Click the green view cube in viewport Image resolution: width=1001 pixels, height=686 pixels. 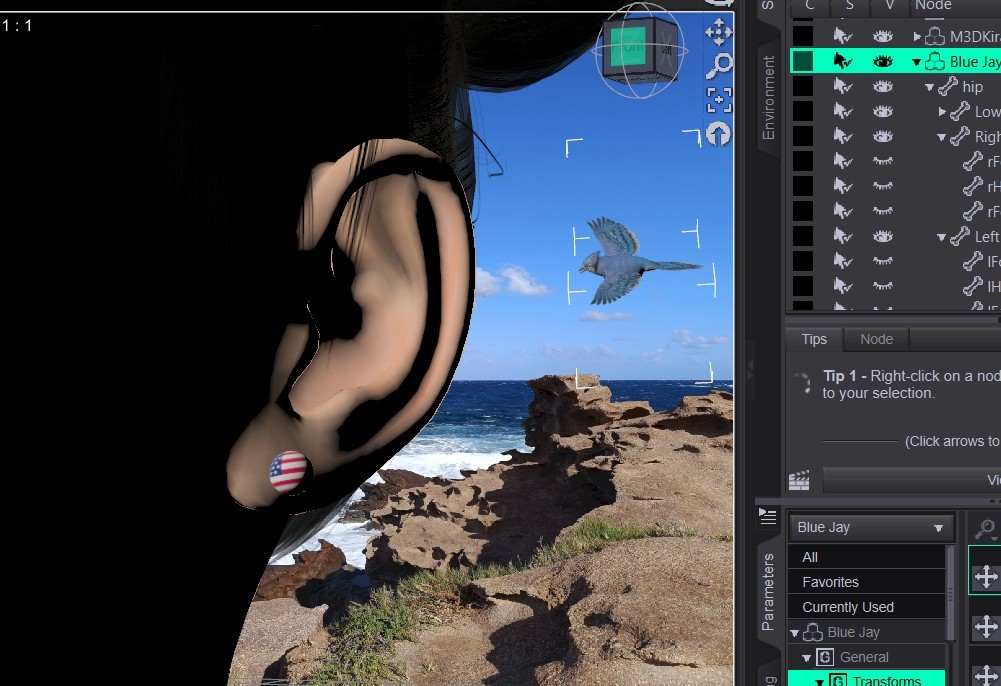(x=640, y=50)
